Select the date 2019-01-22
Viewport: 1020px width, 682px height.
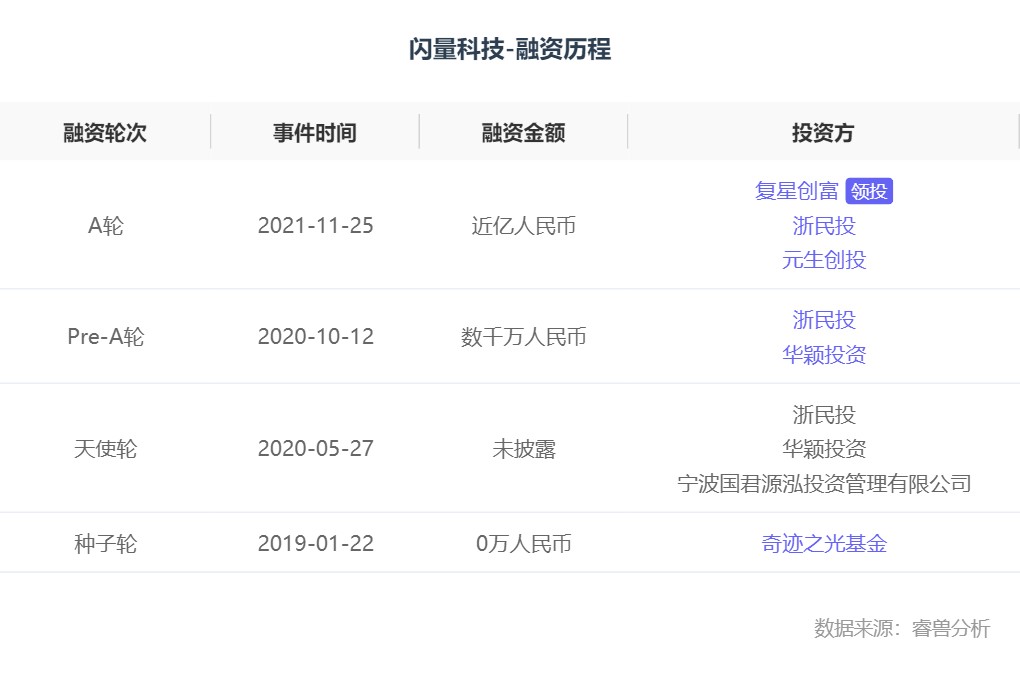(x=315, y=543)
